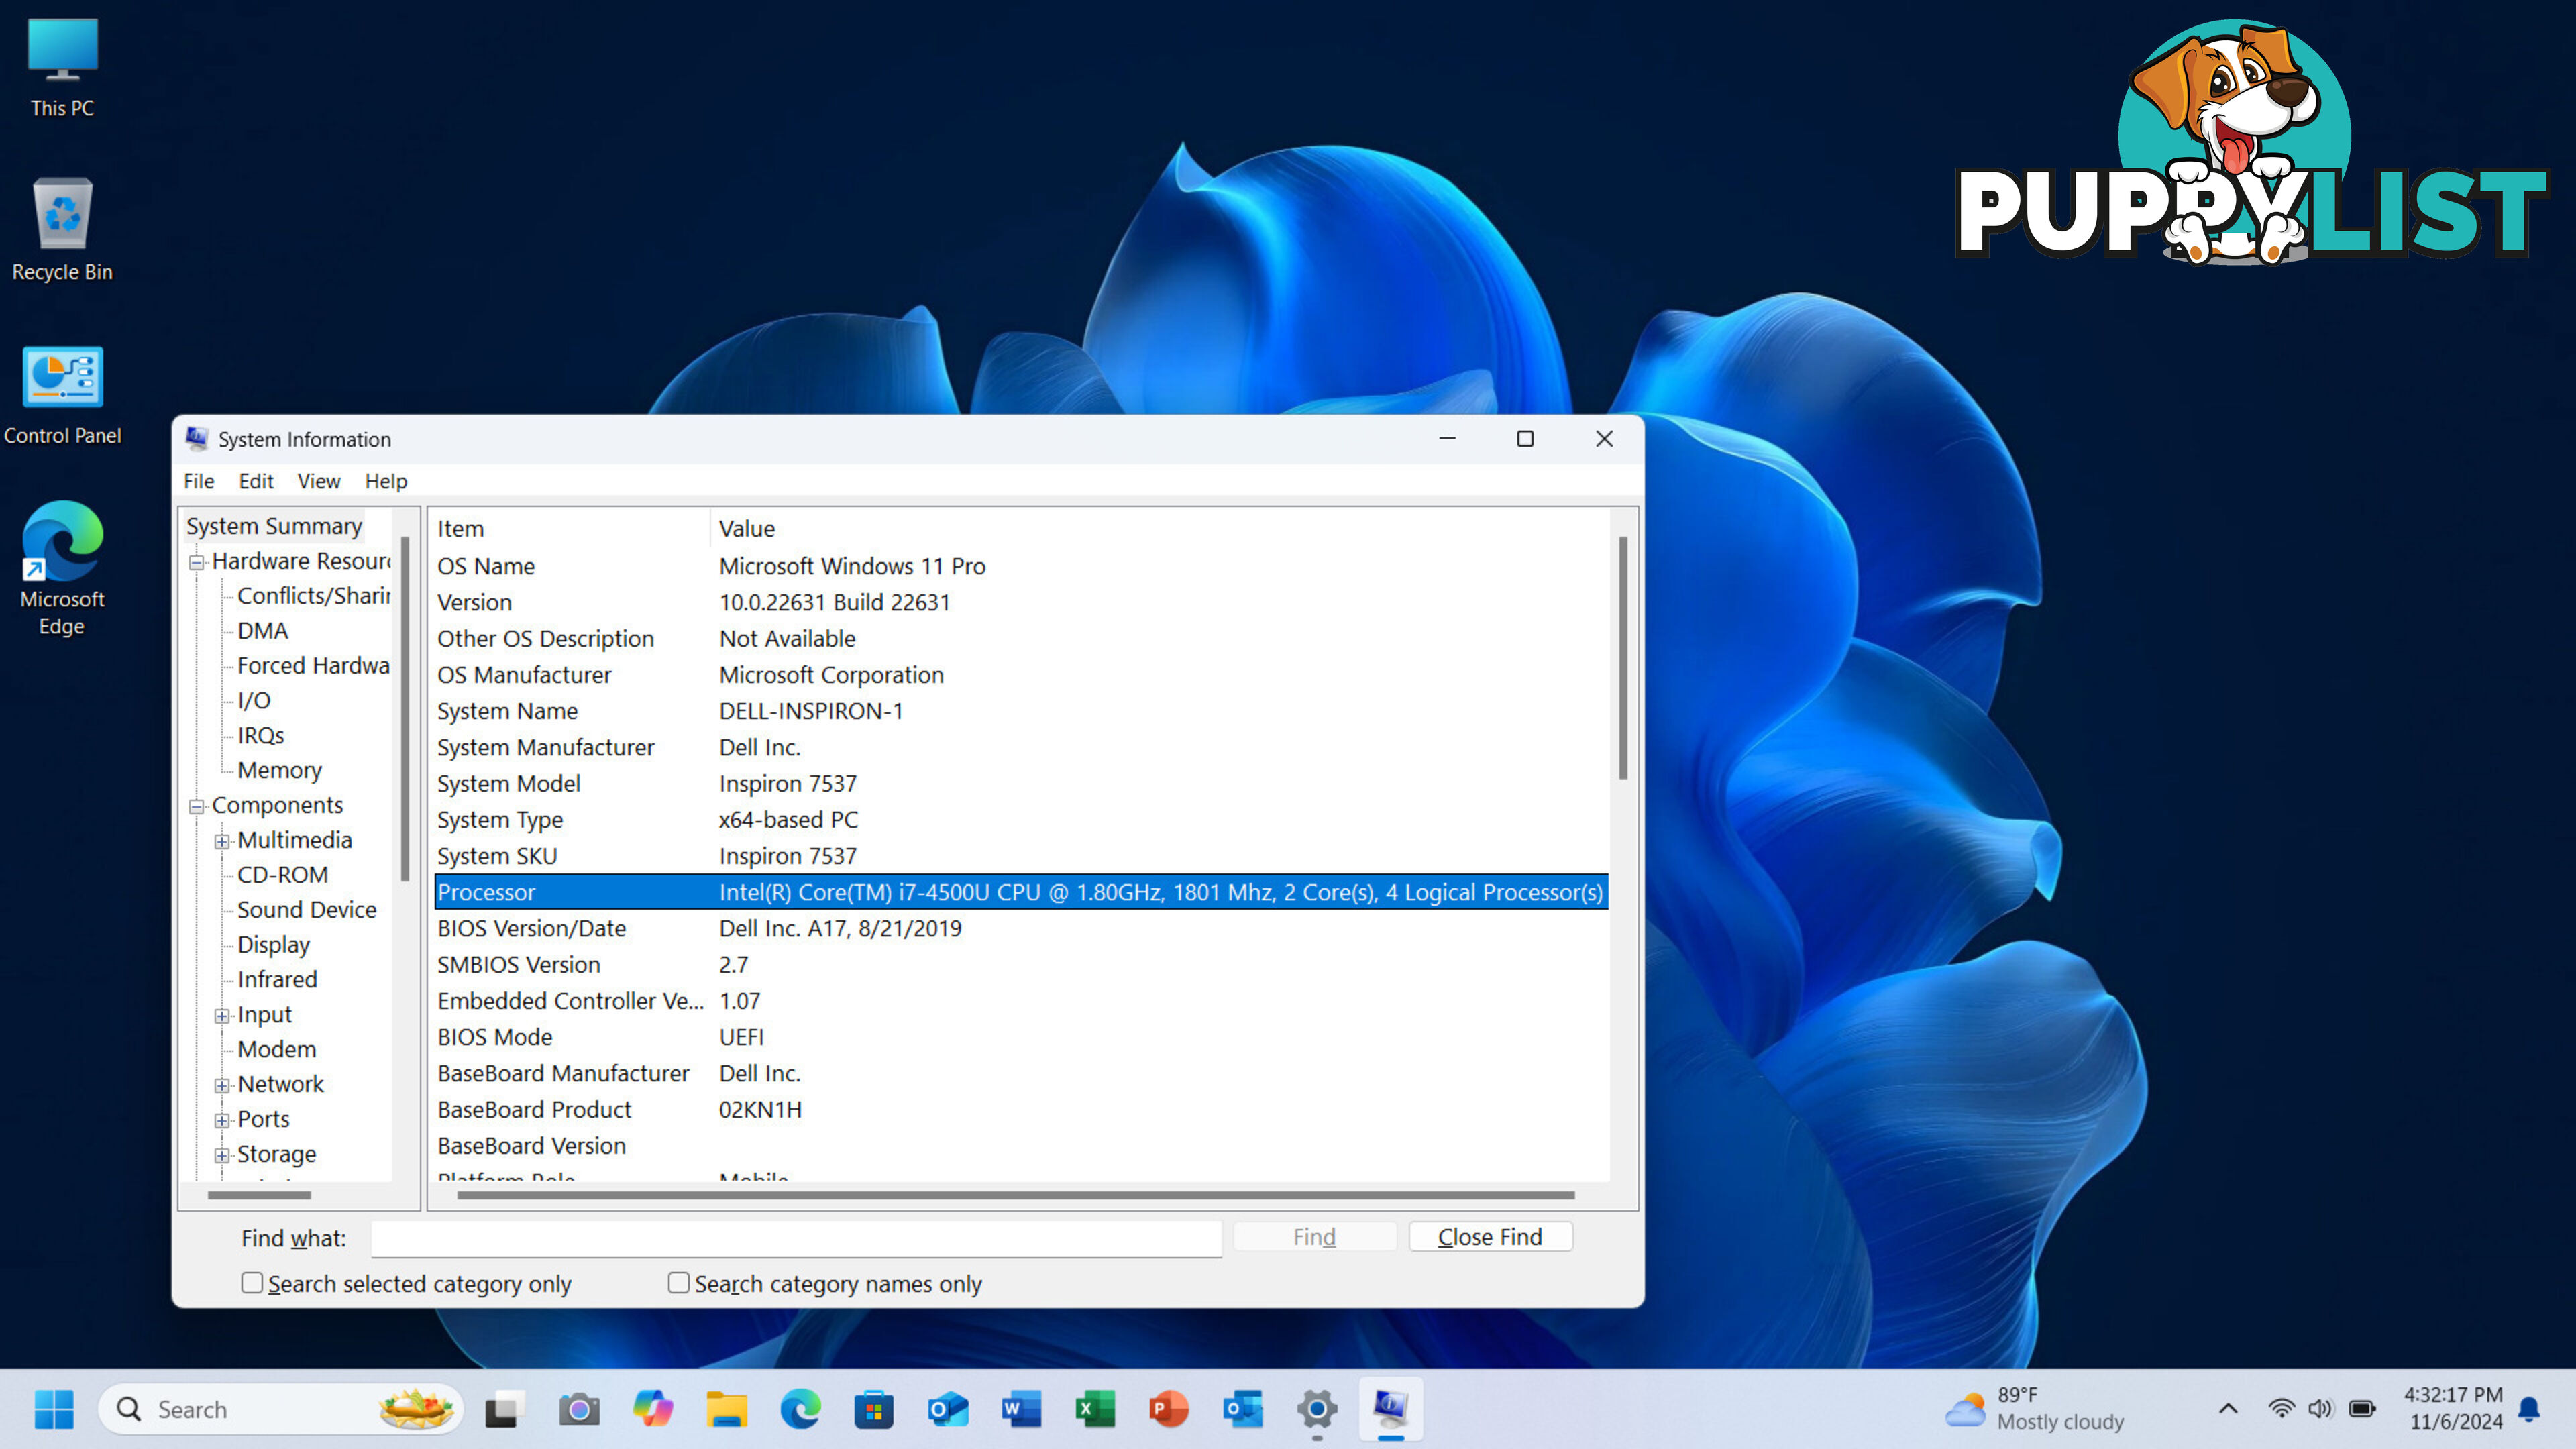Open the Edit menu
The width and height of the screenshot is (2576, 1449).
(x=256, y=481)
